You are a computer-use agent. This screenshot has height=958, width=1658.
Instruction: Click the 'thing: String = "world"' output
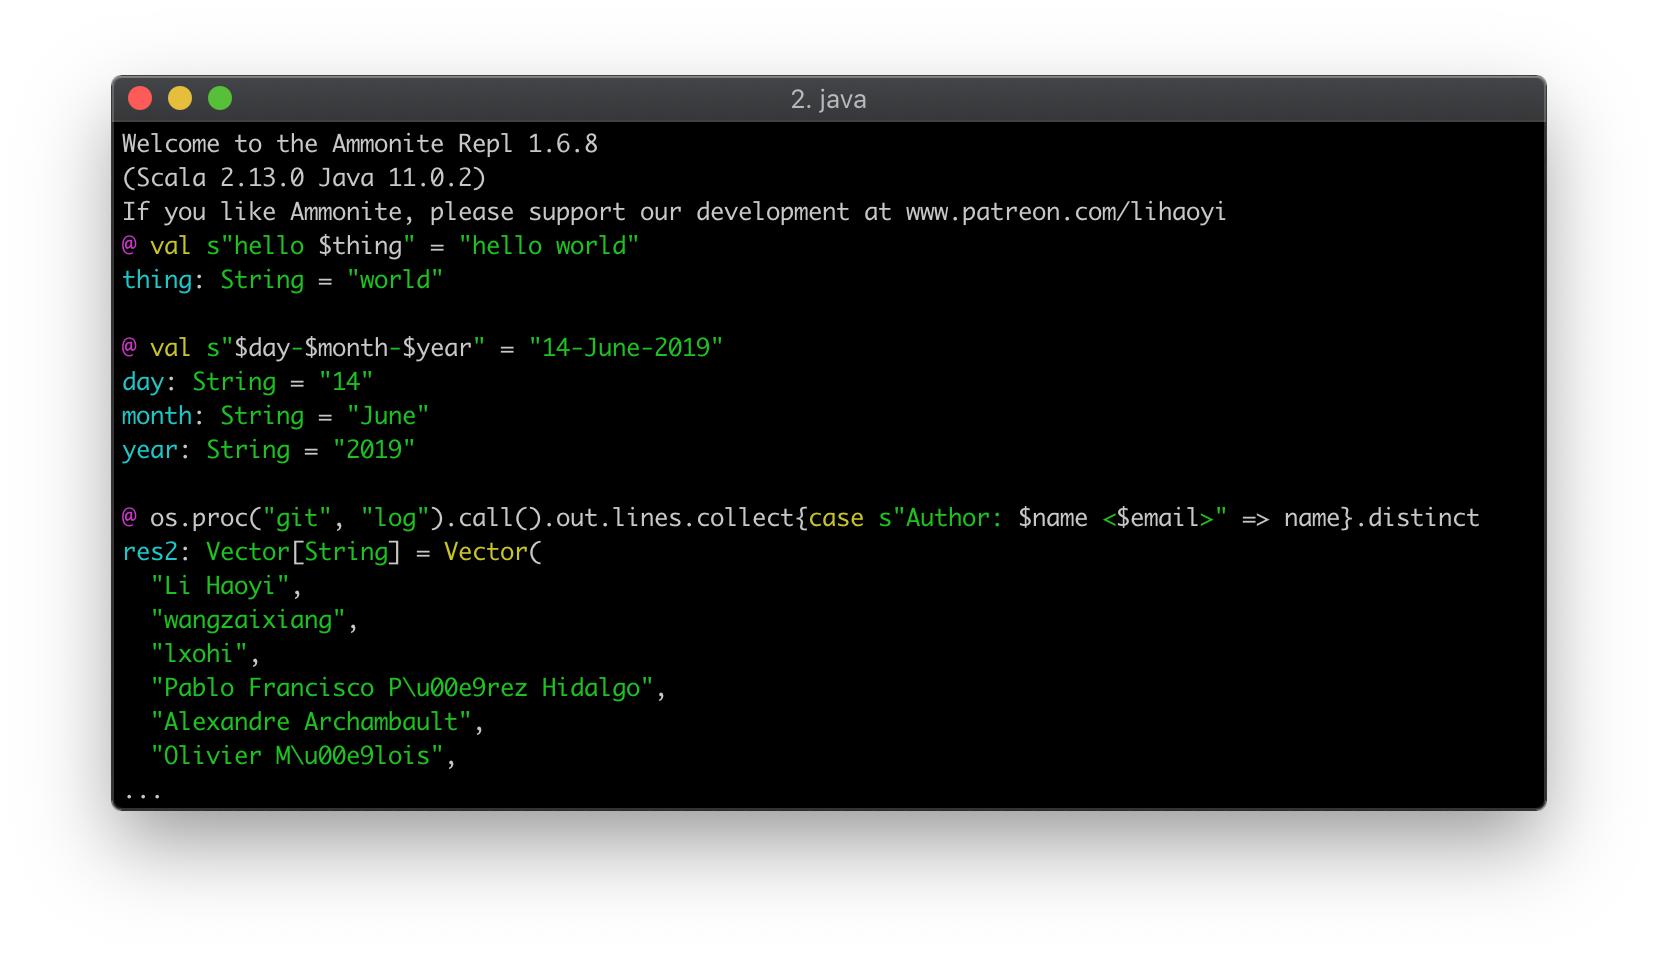pos(282,280)
